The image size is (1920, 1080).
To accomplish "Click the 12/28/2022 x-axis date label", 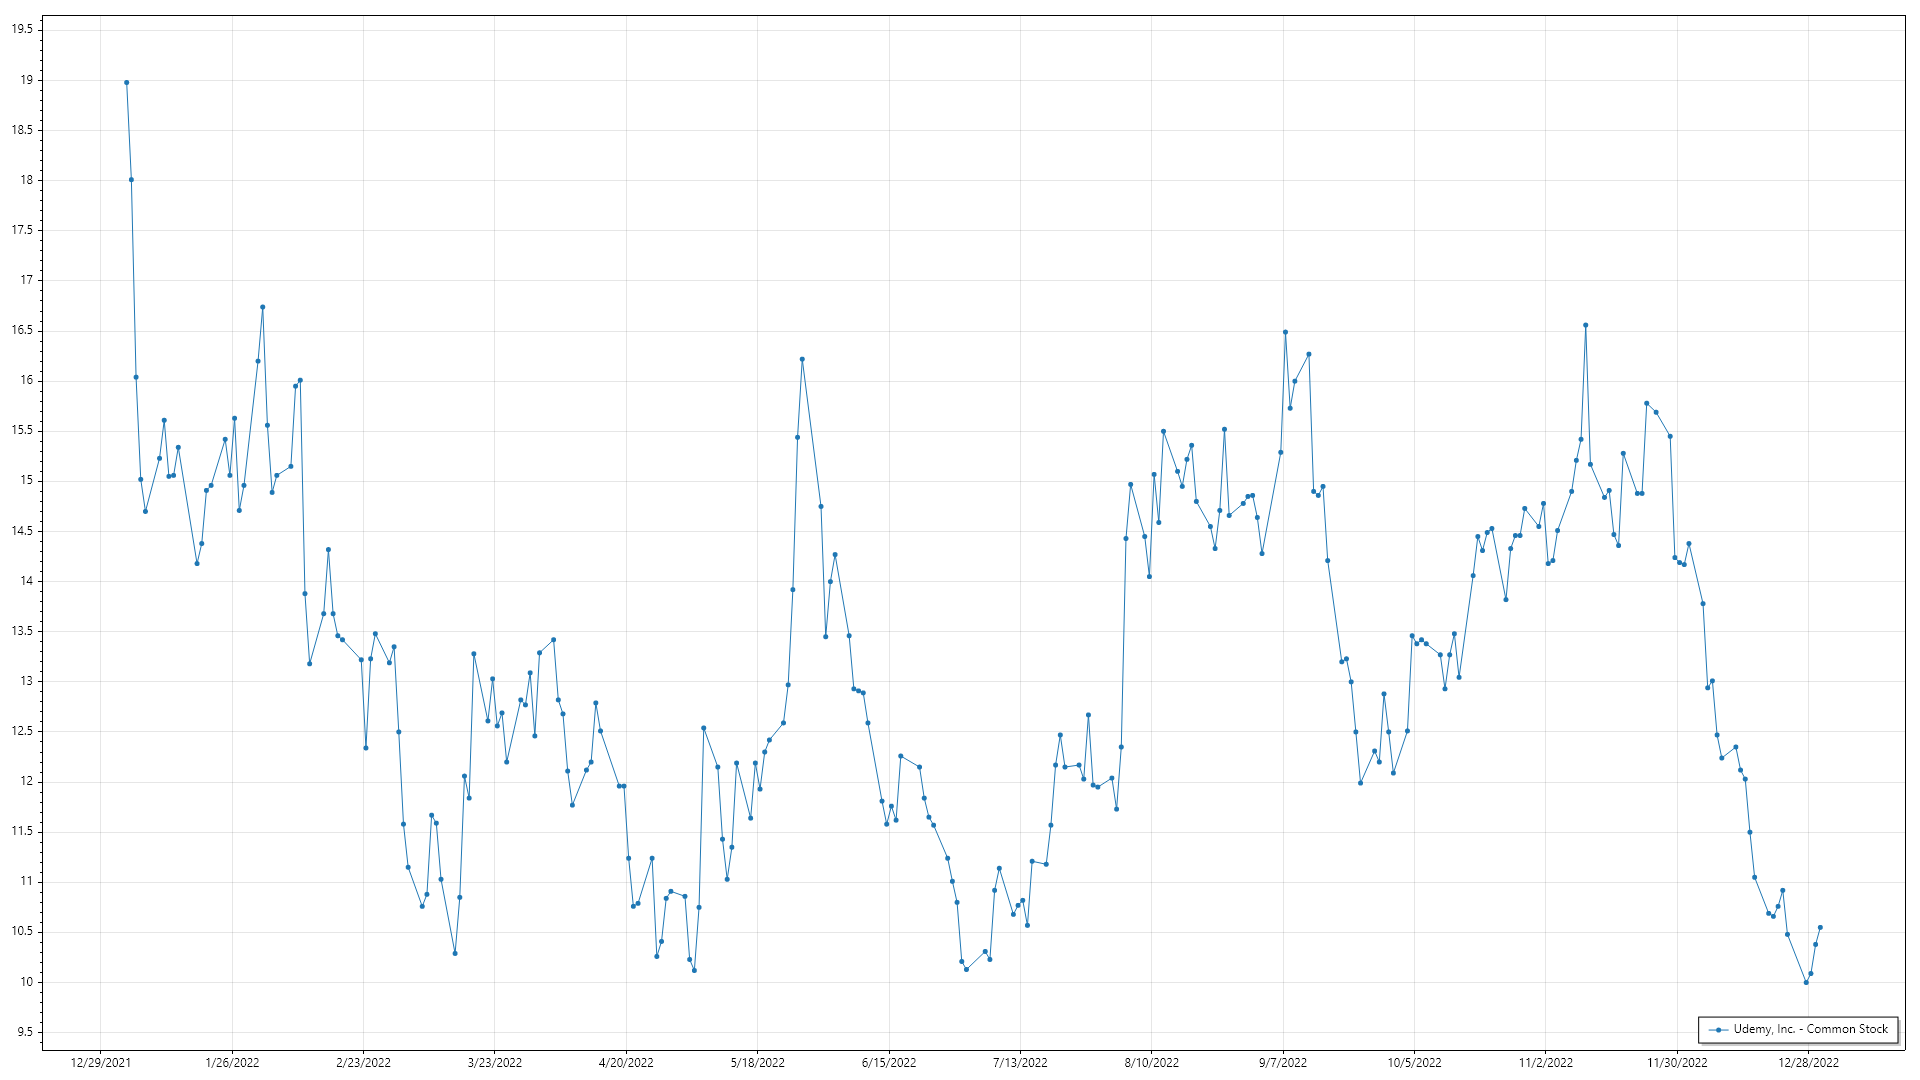I will point(1808,1062).
